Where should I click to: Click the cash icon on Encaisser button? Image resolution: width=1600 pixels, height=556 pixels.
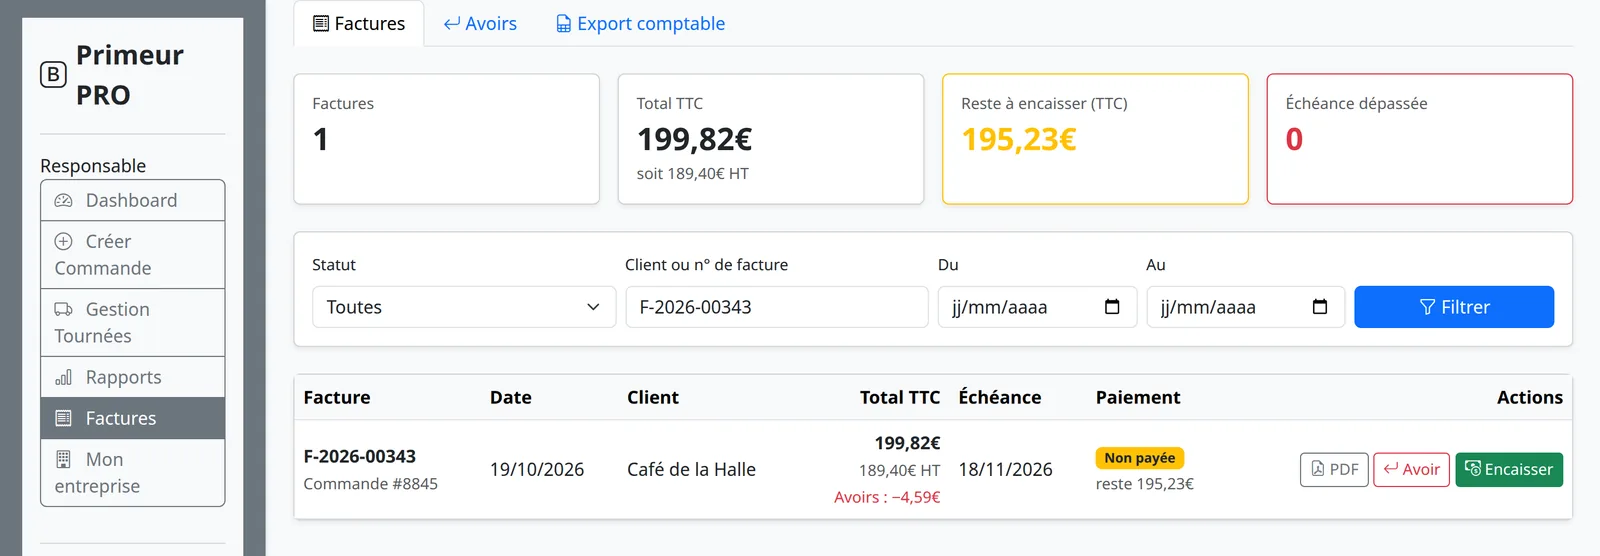pyautogui.click(x=1473, y=468)
